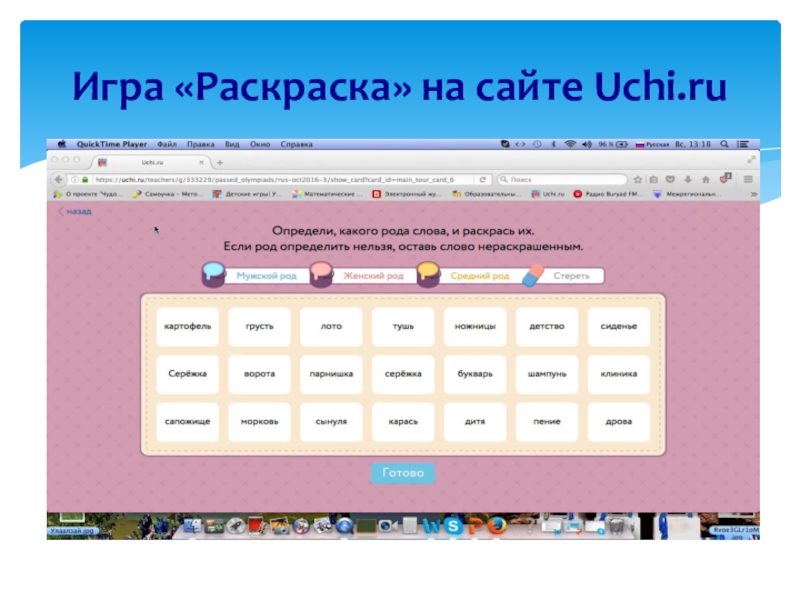This screenshot has width=800, height=600.
Task: Open the Uchi.ru bookmark in bookmarks bar
Action: (548, 194)
